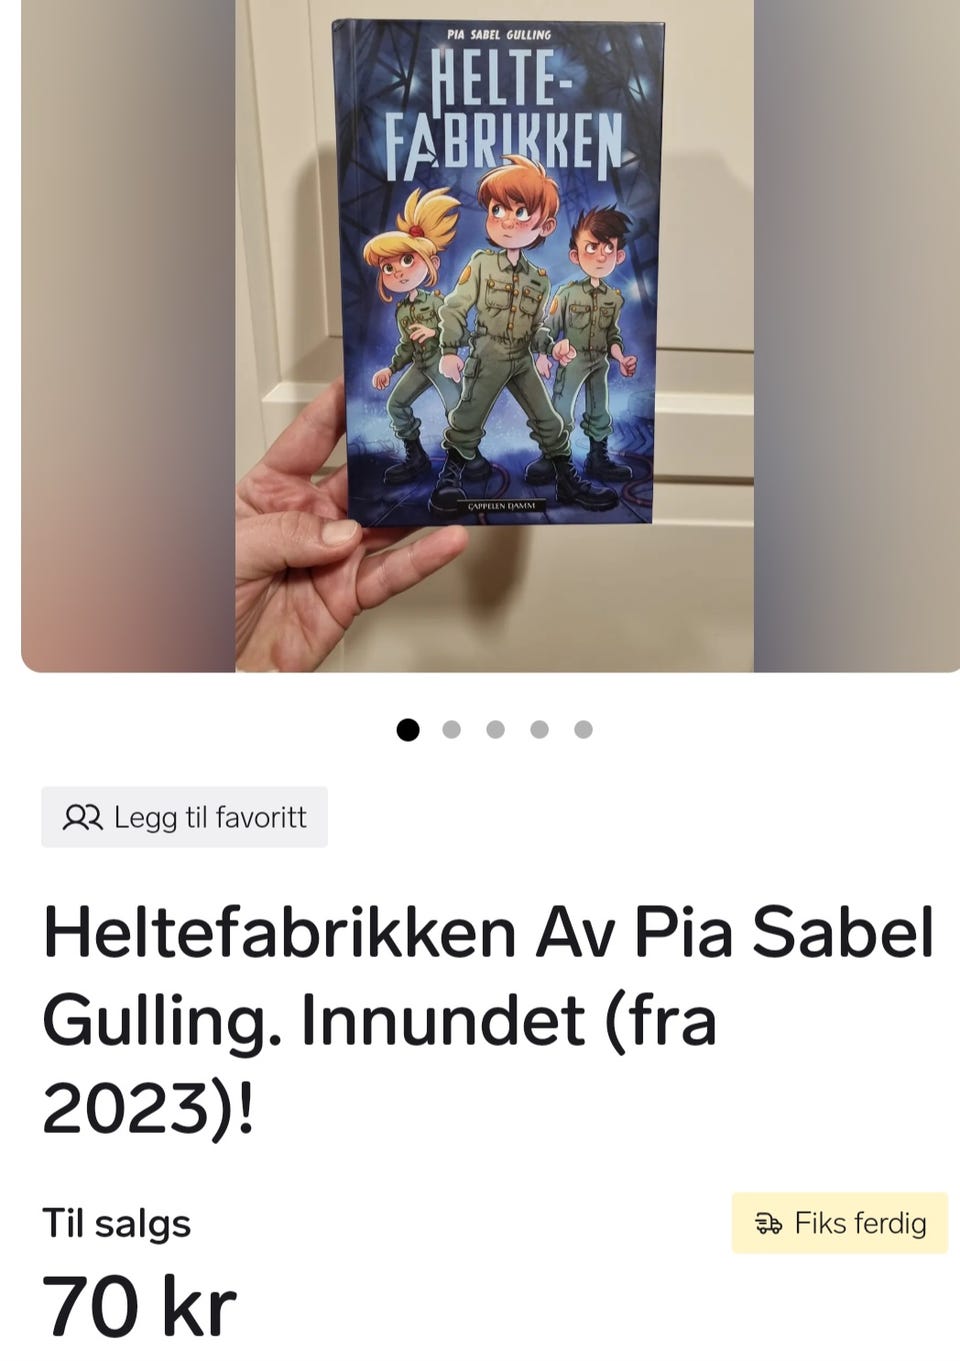Screen dimensions: 960x1361
Task: Click the listing title Heltefabrikken Av Pia Sabel
Action: tap(489, 1020)
